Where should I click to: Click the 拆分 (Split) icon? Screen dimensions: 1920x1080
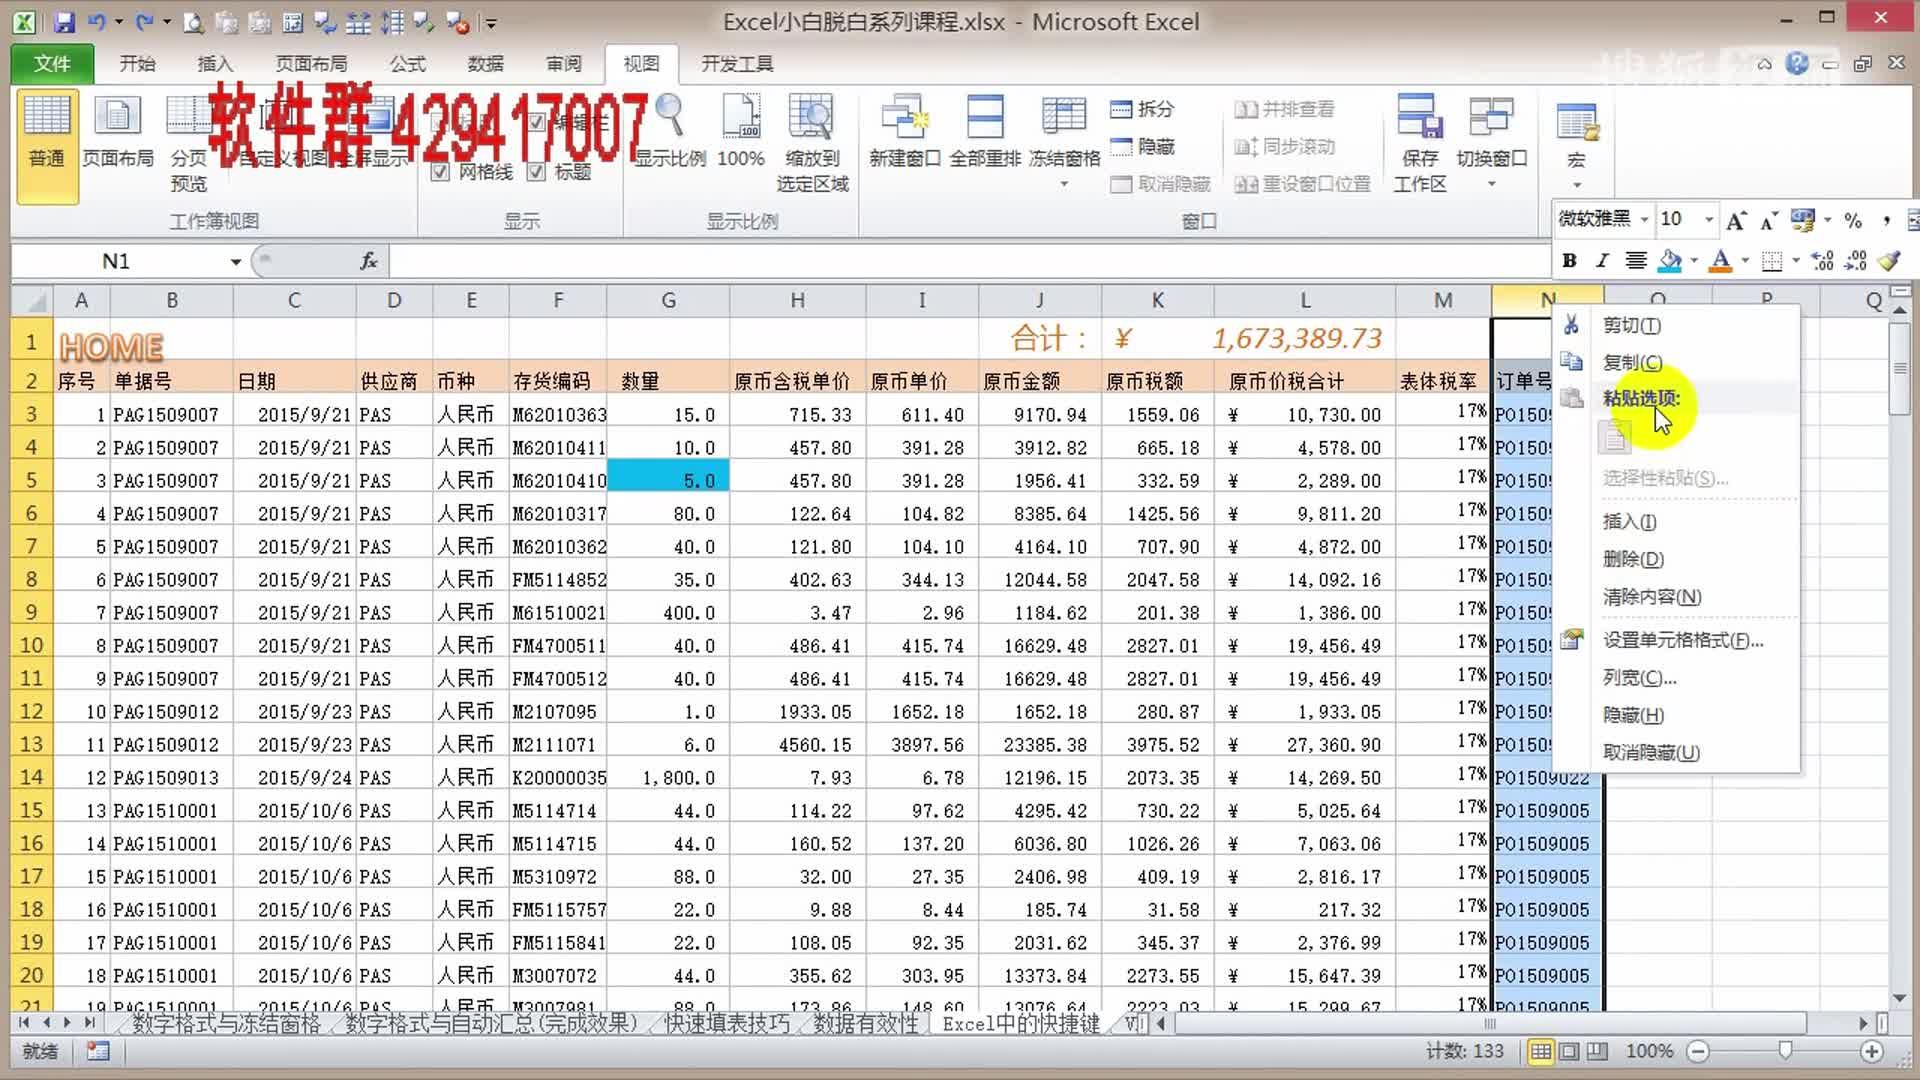tap(1138, 108)
